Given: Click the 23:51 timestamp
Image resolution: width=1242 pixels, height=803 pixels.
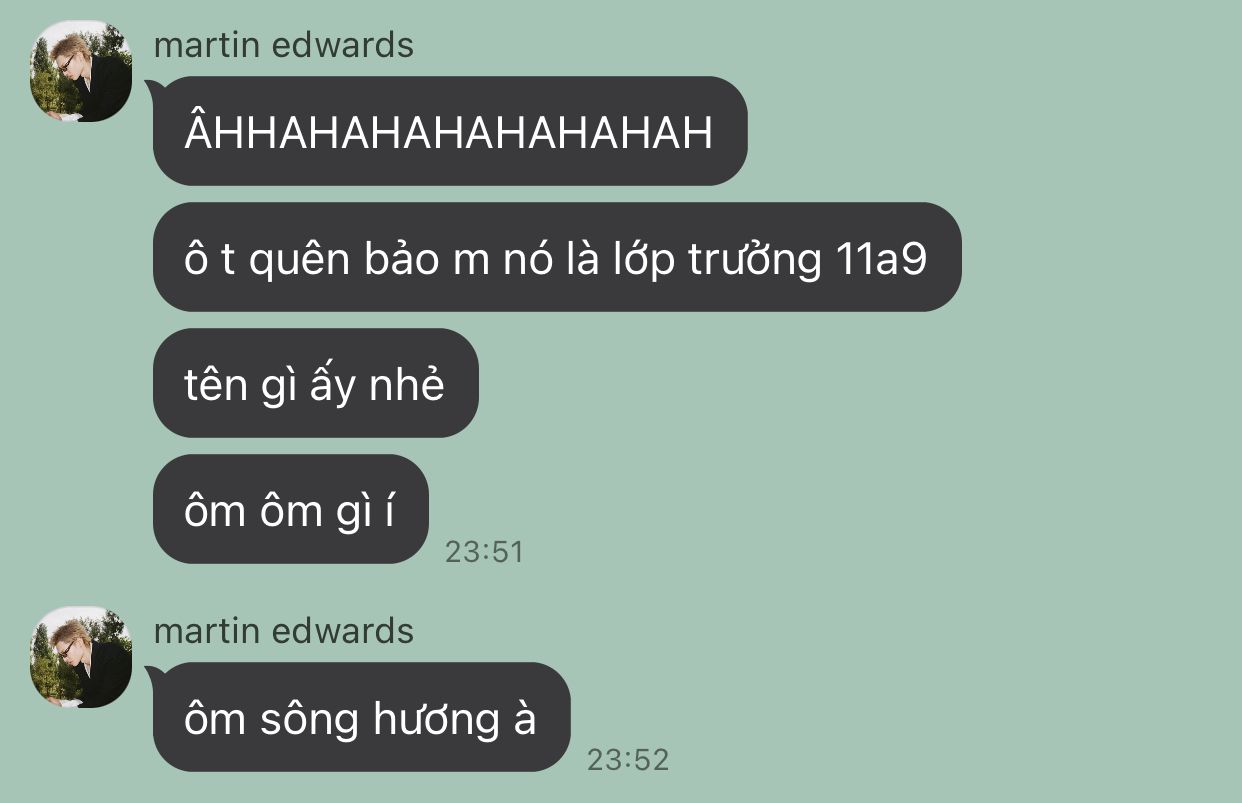Looking at the screenshot, I should [484, 552].
